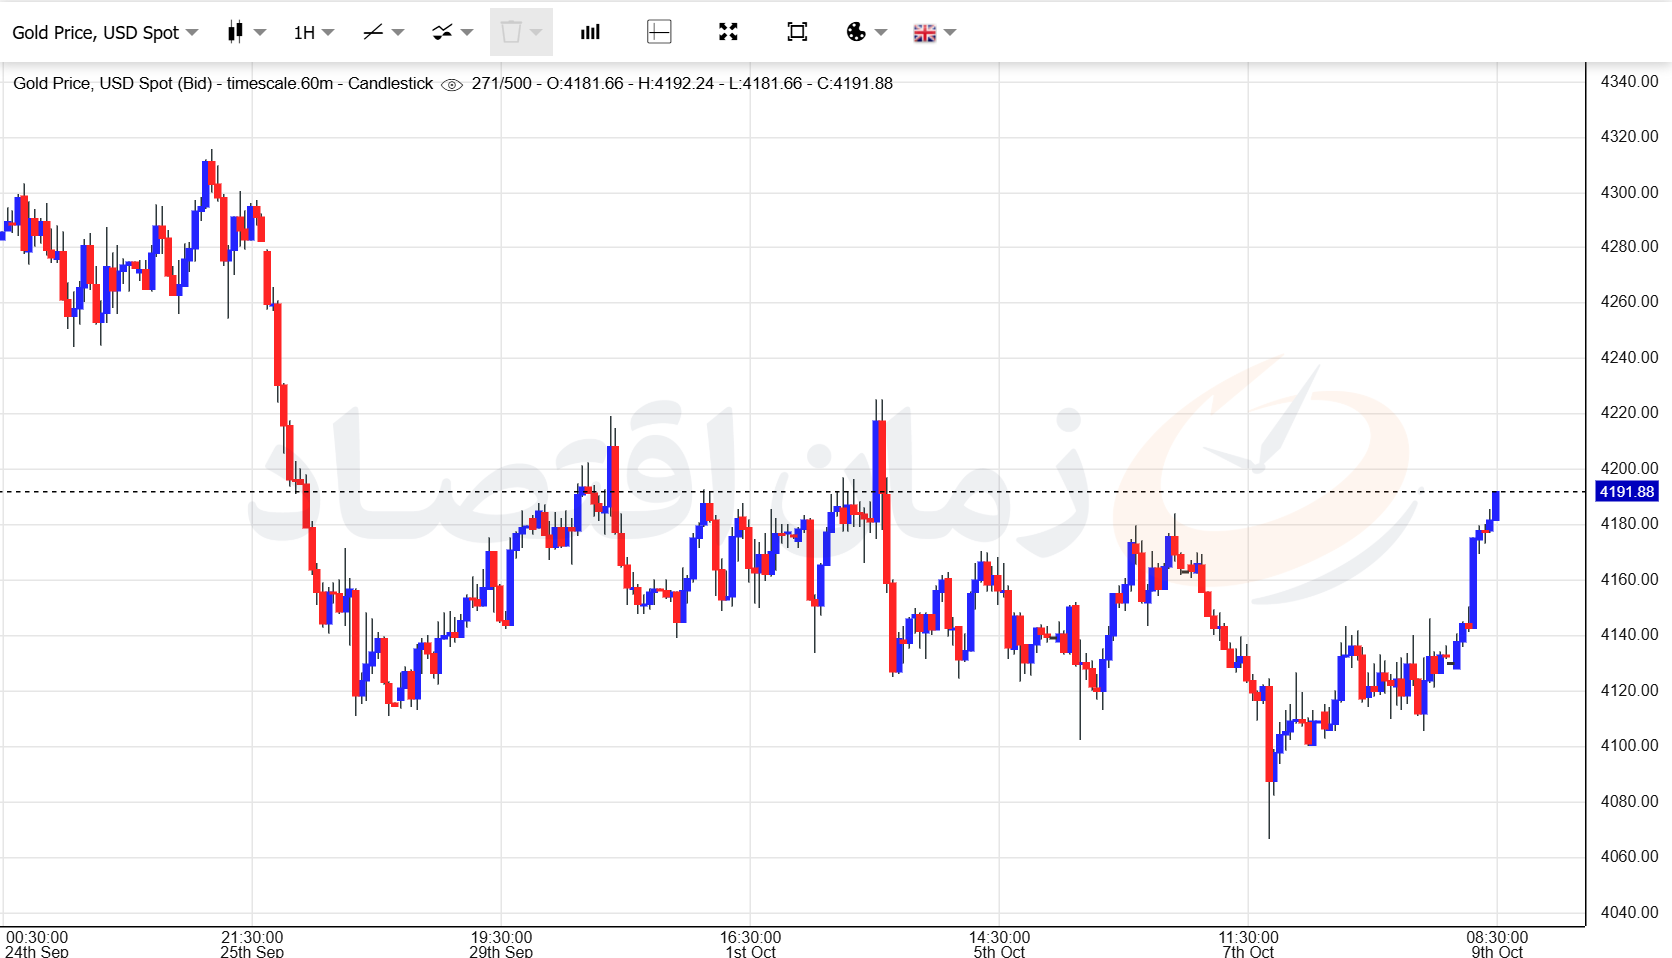This screenshot has height=958, width=1672.
Task: Click the 4200.00 price axis label
Action: point(1629,468)
